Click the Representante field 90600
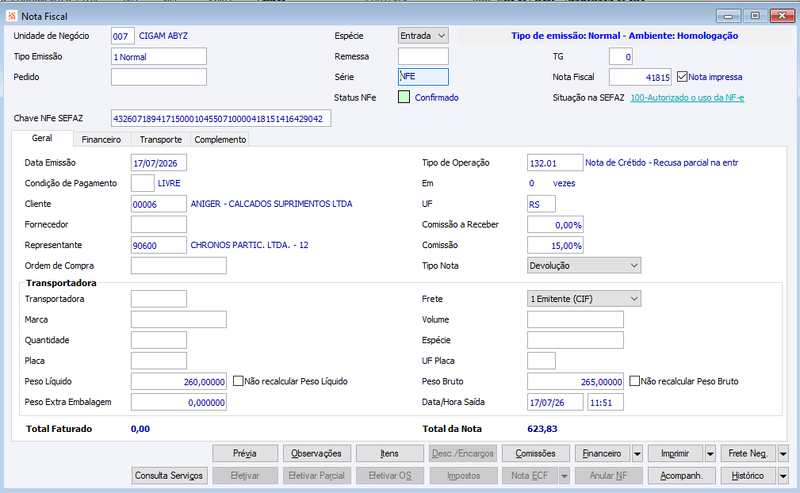The height and width of the screenshot is (493, 800). point(159,245)
